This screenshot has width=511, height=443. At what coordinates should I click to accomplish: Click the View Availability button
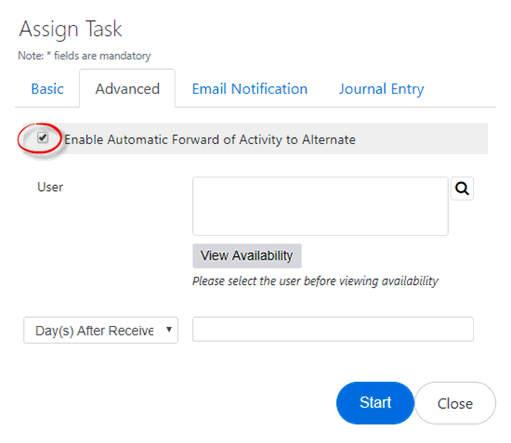click(247, 256)
